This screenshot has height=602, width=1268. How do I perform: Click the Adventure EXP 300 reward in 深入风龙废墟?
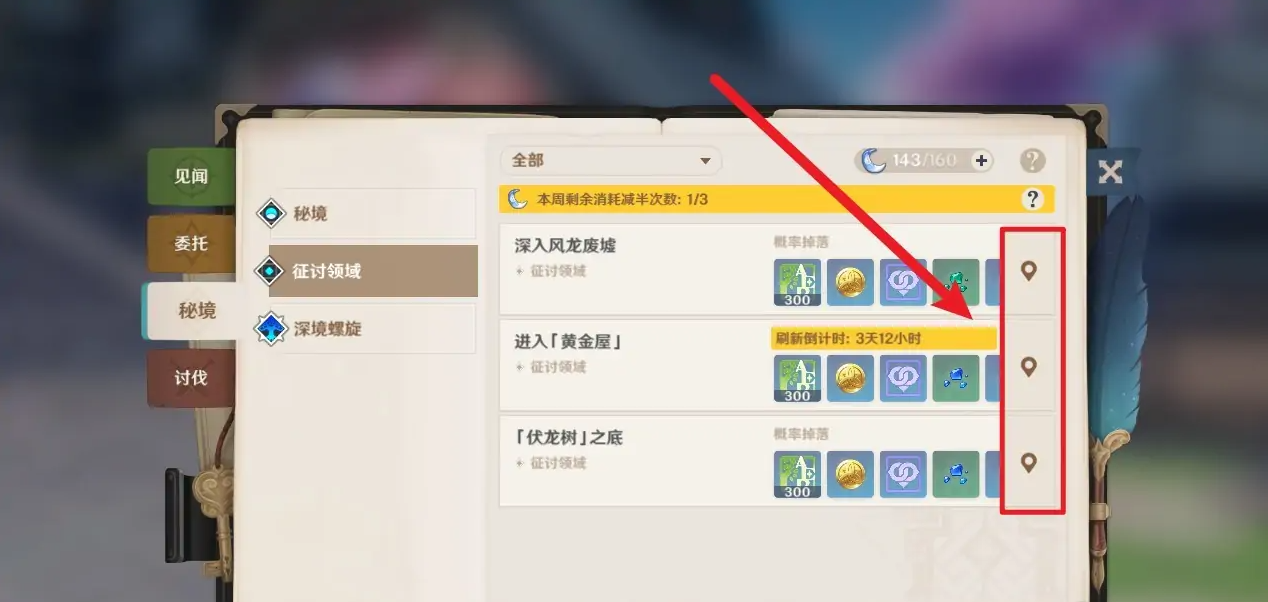click(797, 283)
